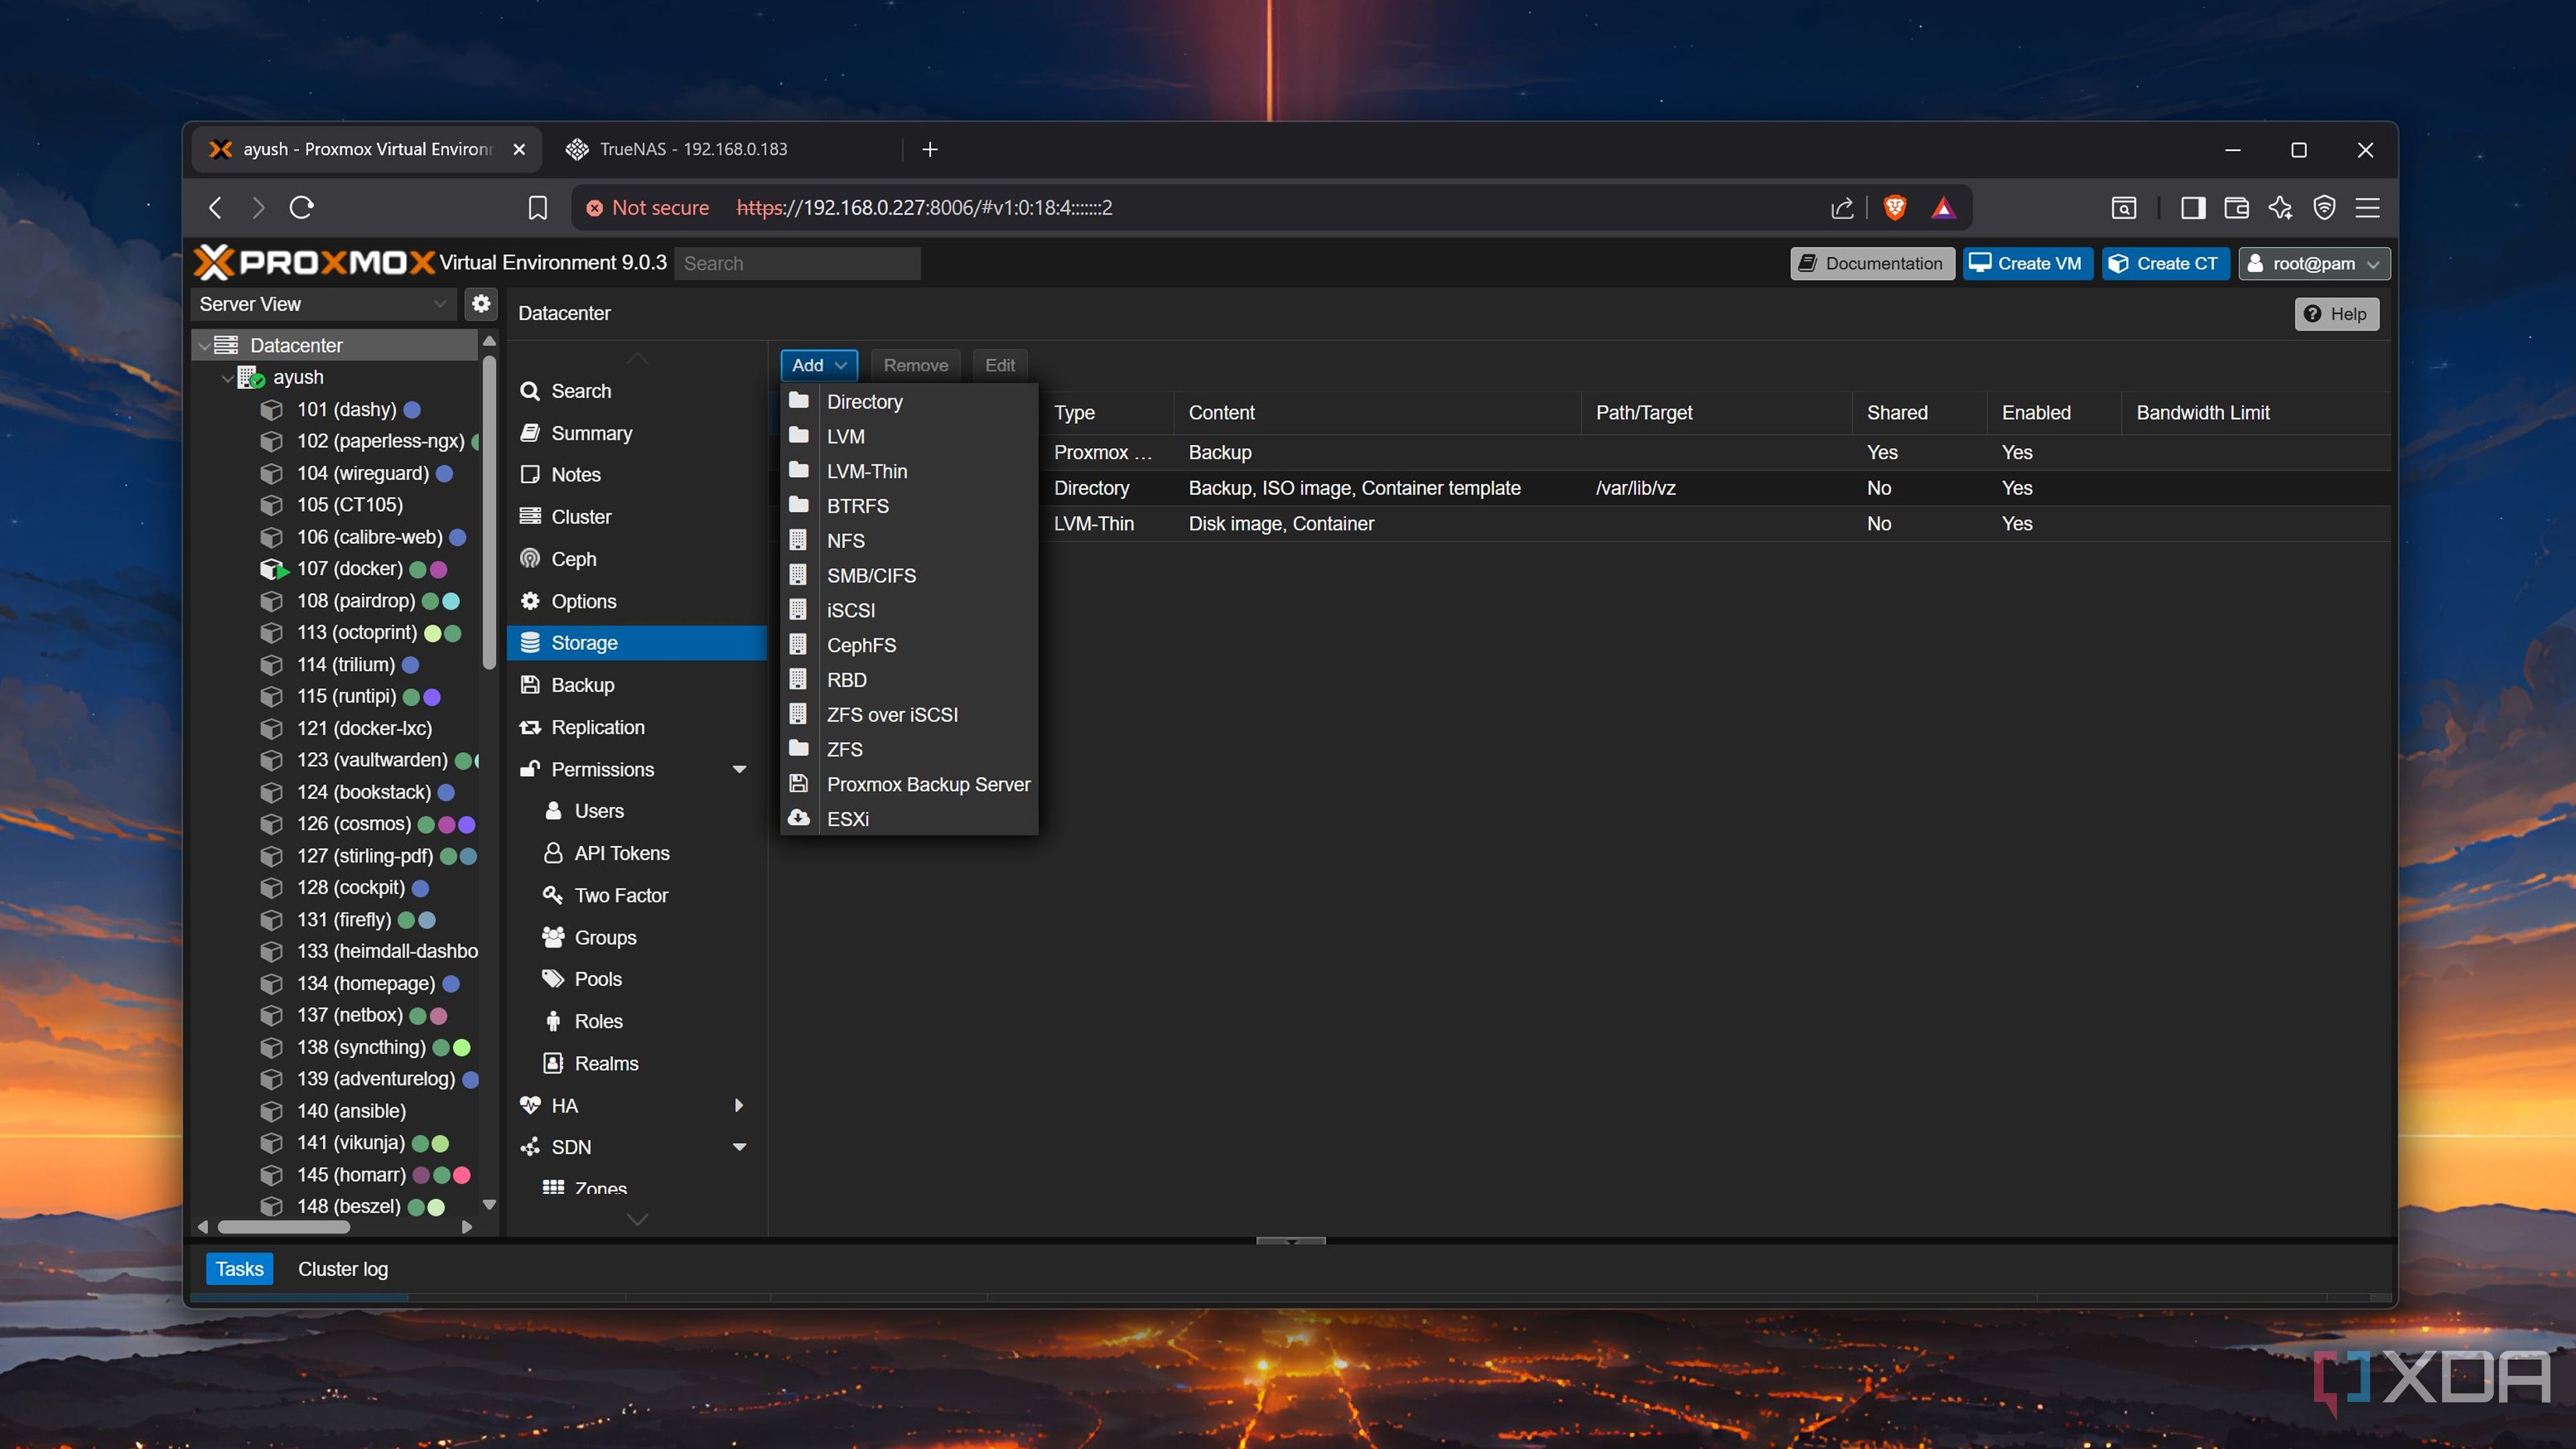Switch to the Cluster log tab

pyautogui.click(x=342, y=1269)
